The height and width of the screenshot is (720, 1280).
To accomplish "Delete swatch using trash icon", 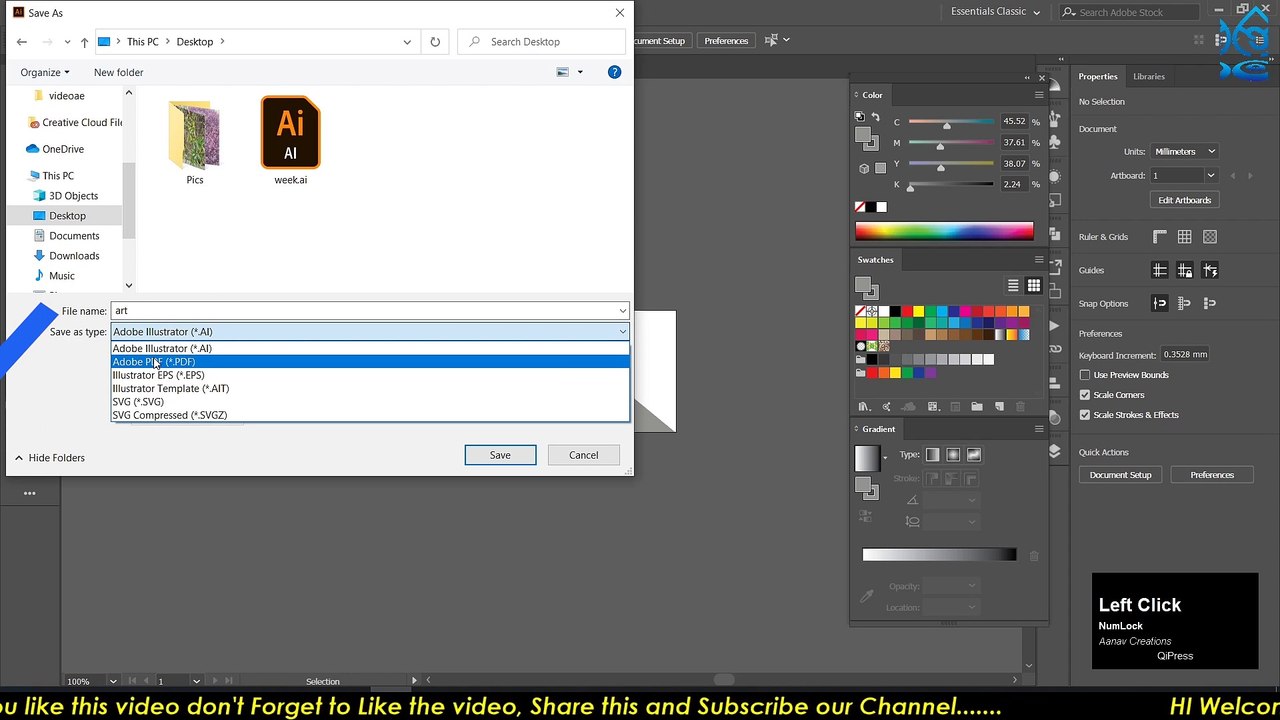I will pyautogui.click(x=1020, y=407).
